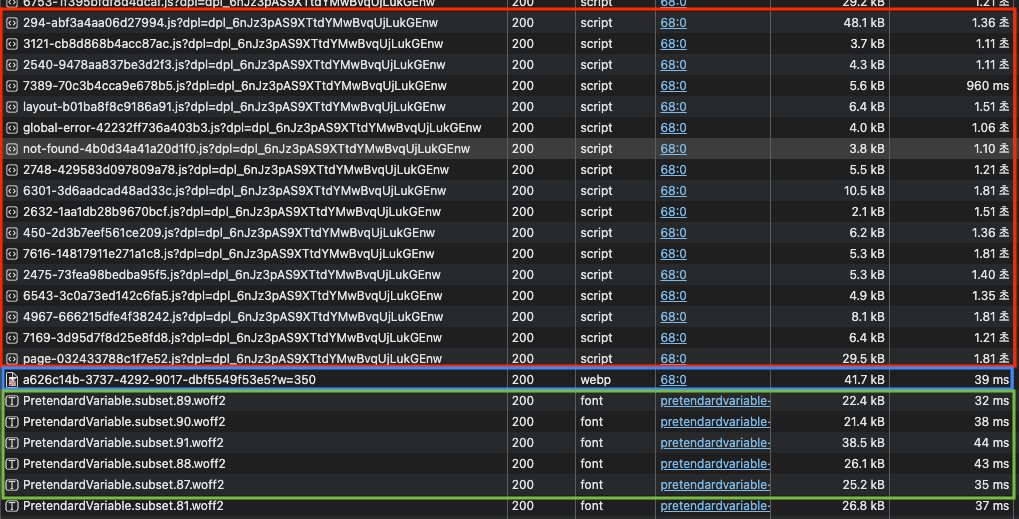
Task: Select the request name 2632-1aa1db28b9670bcf.js
Action: point(231,212)
